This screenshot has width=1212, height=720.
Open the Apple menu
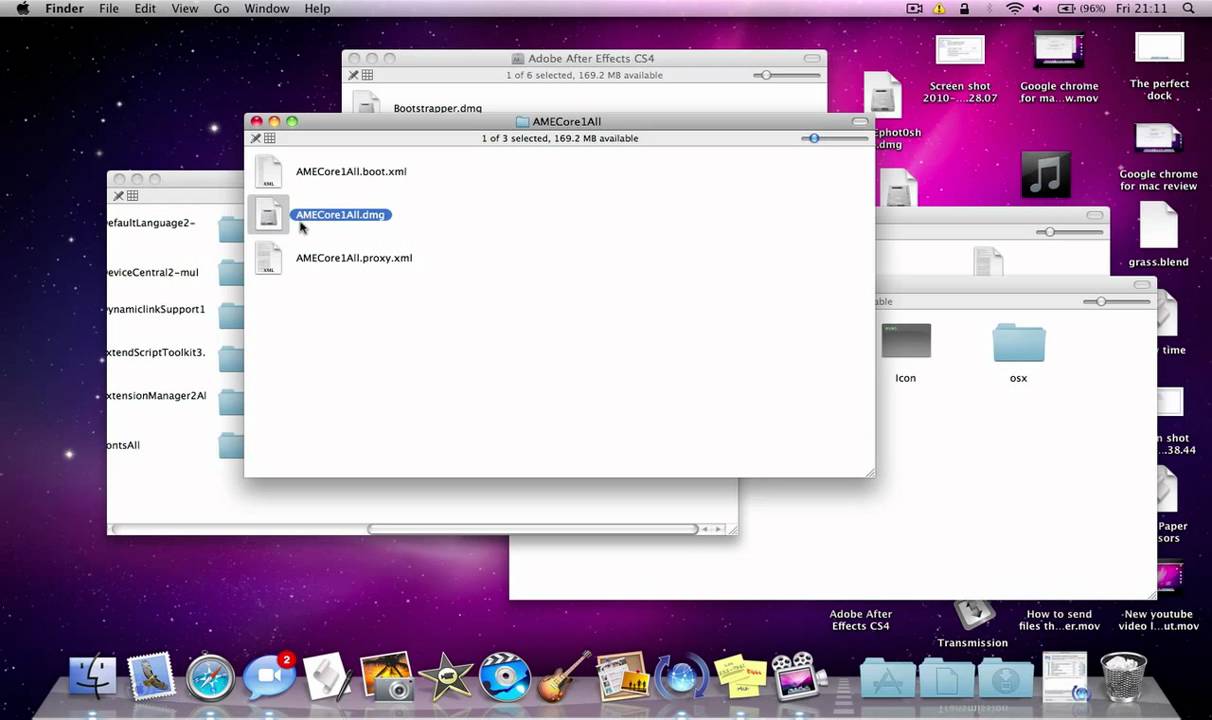coord(22,8)
